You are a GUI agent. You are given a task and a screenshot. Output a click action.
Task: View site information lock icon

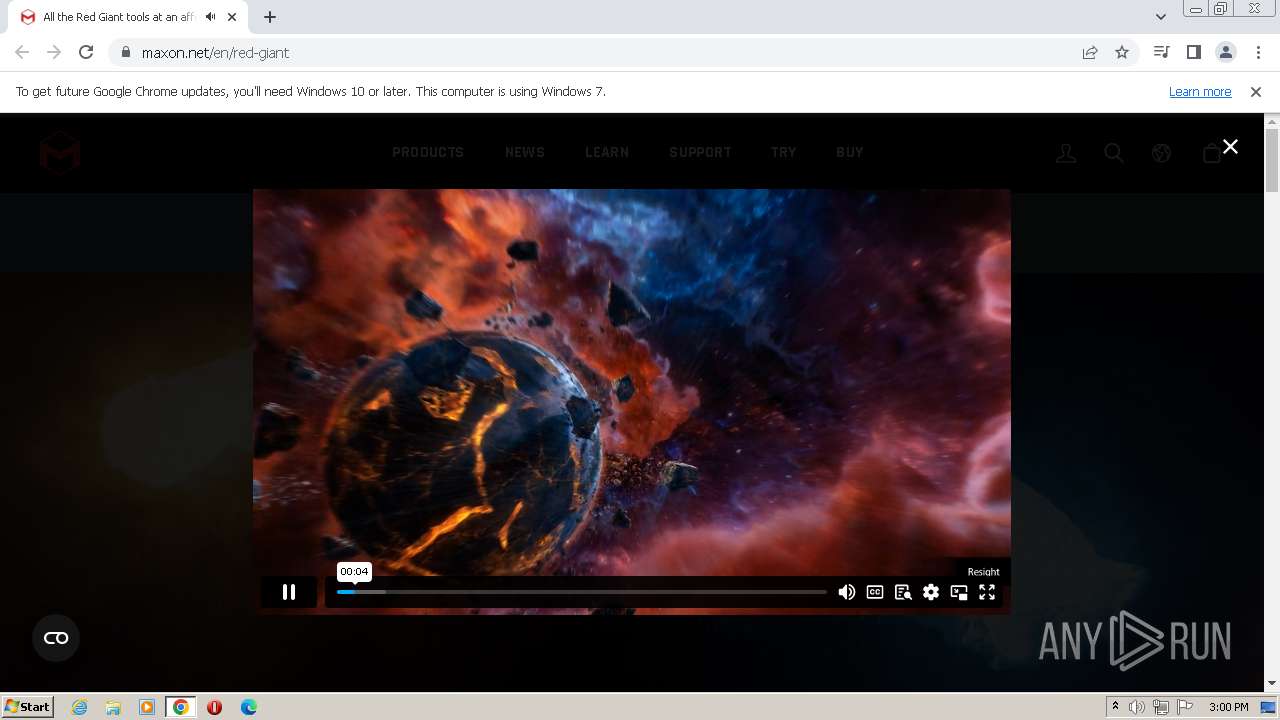tap(125, 52)
